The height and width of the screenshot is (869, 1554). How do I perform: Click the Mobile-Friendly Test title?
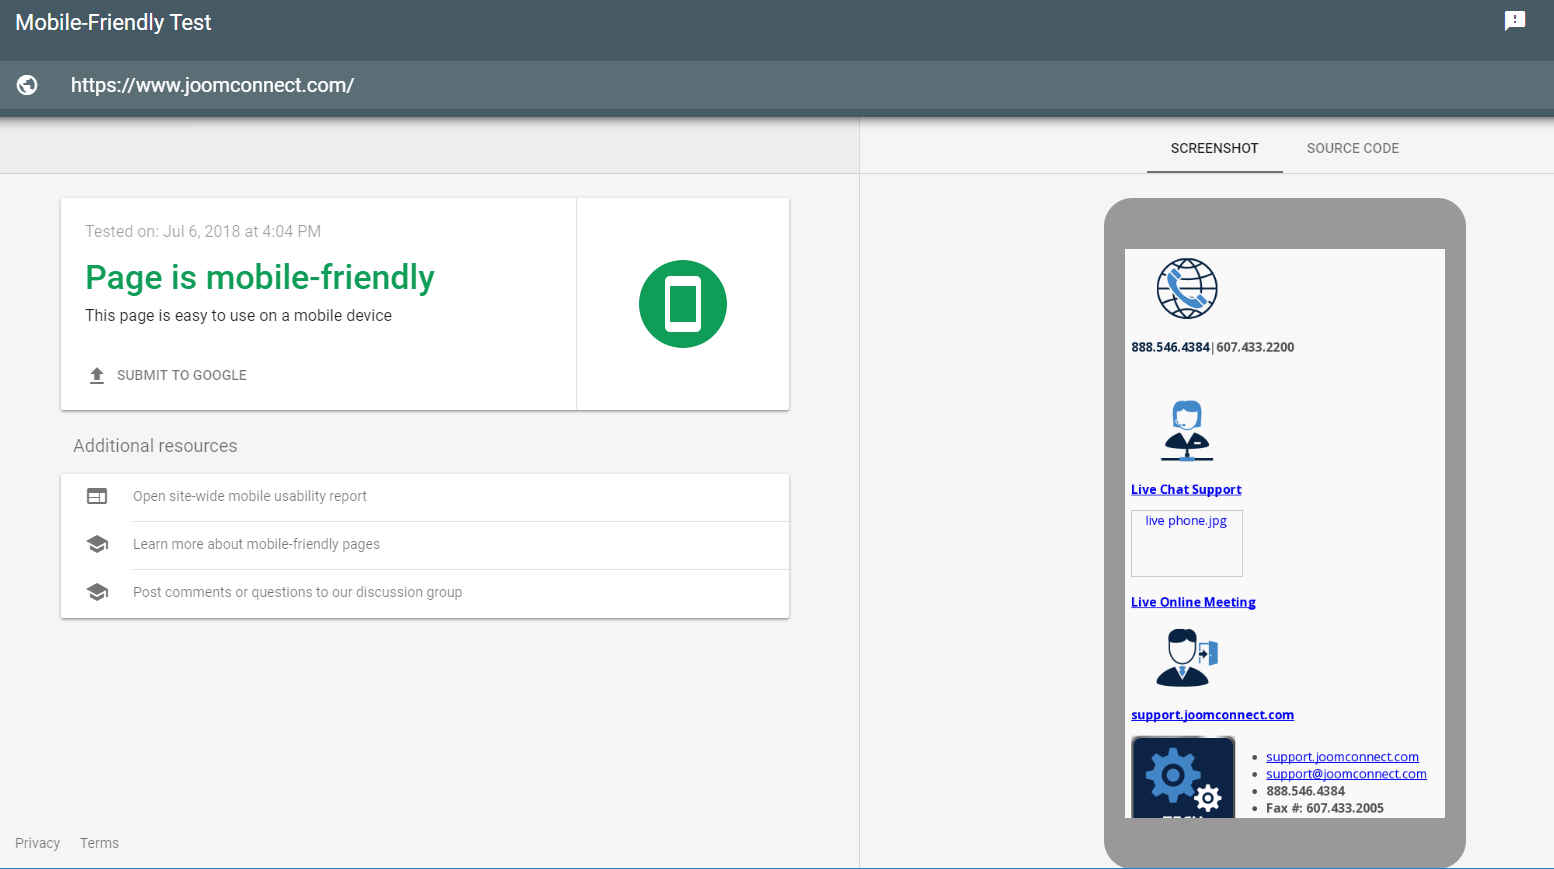tap(113, 22)
